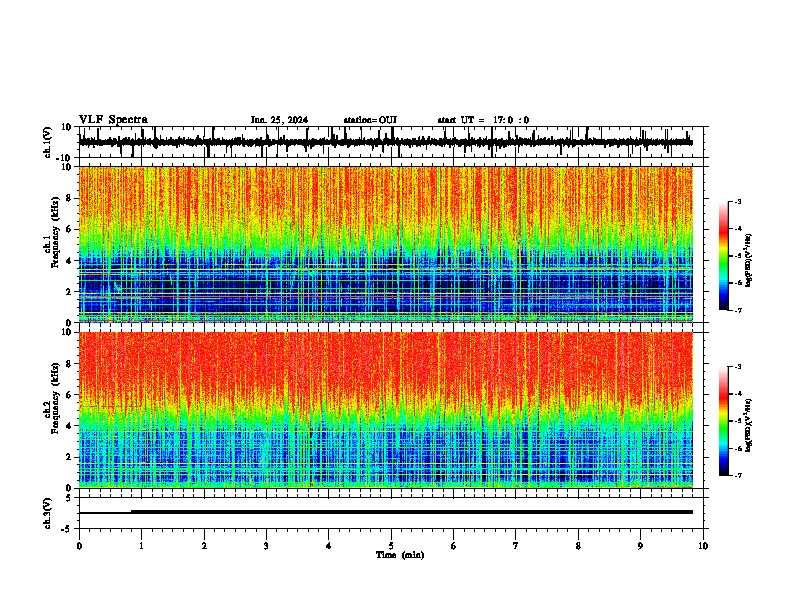Click the ch.1 frequency spectrogram panel
This screenshot has height=612, width=792.
pyautogui.click(x=386, y=244)
